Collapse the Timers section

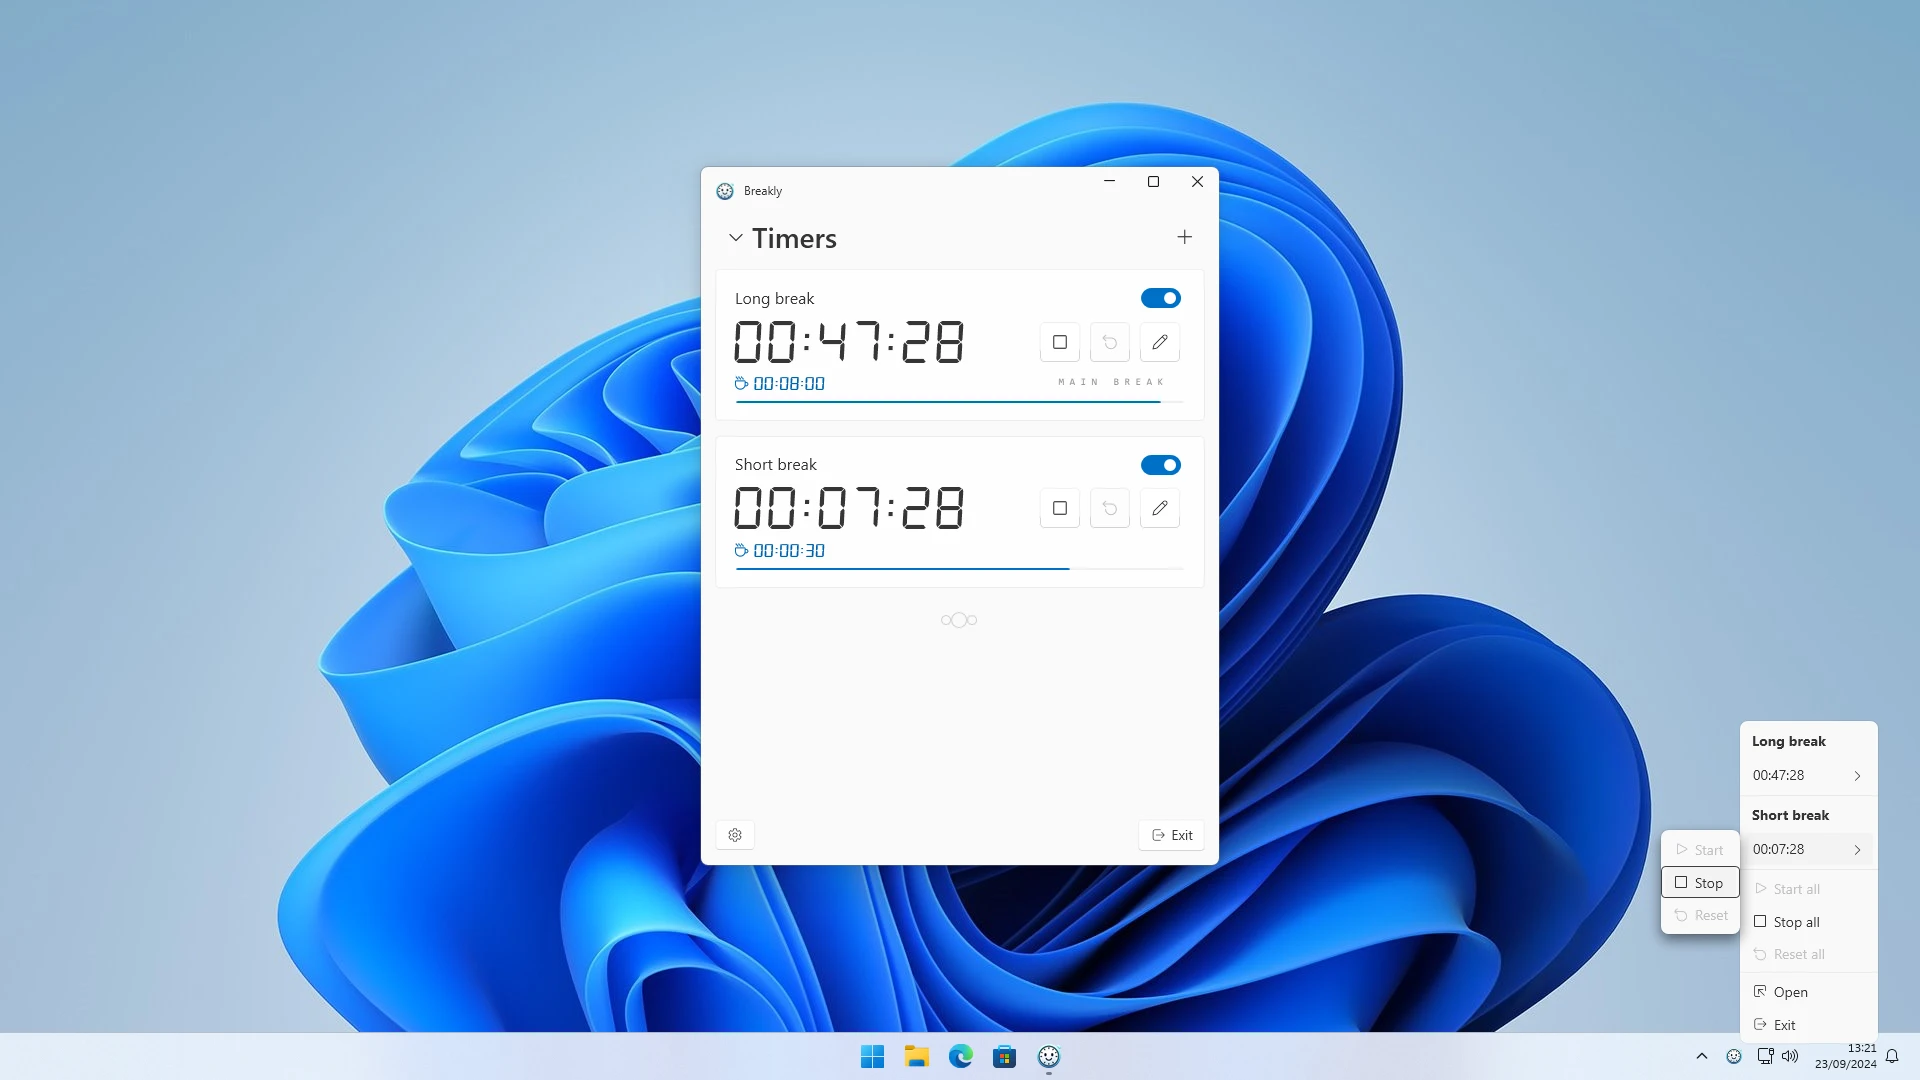(736, 238)
